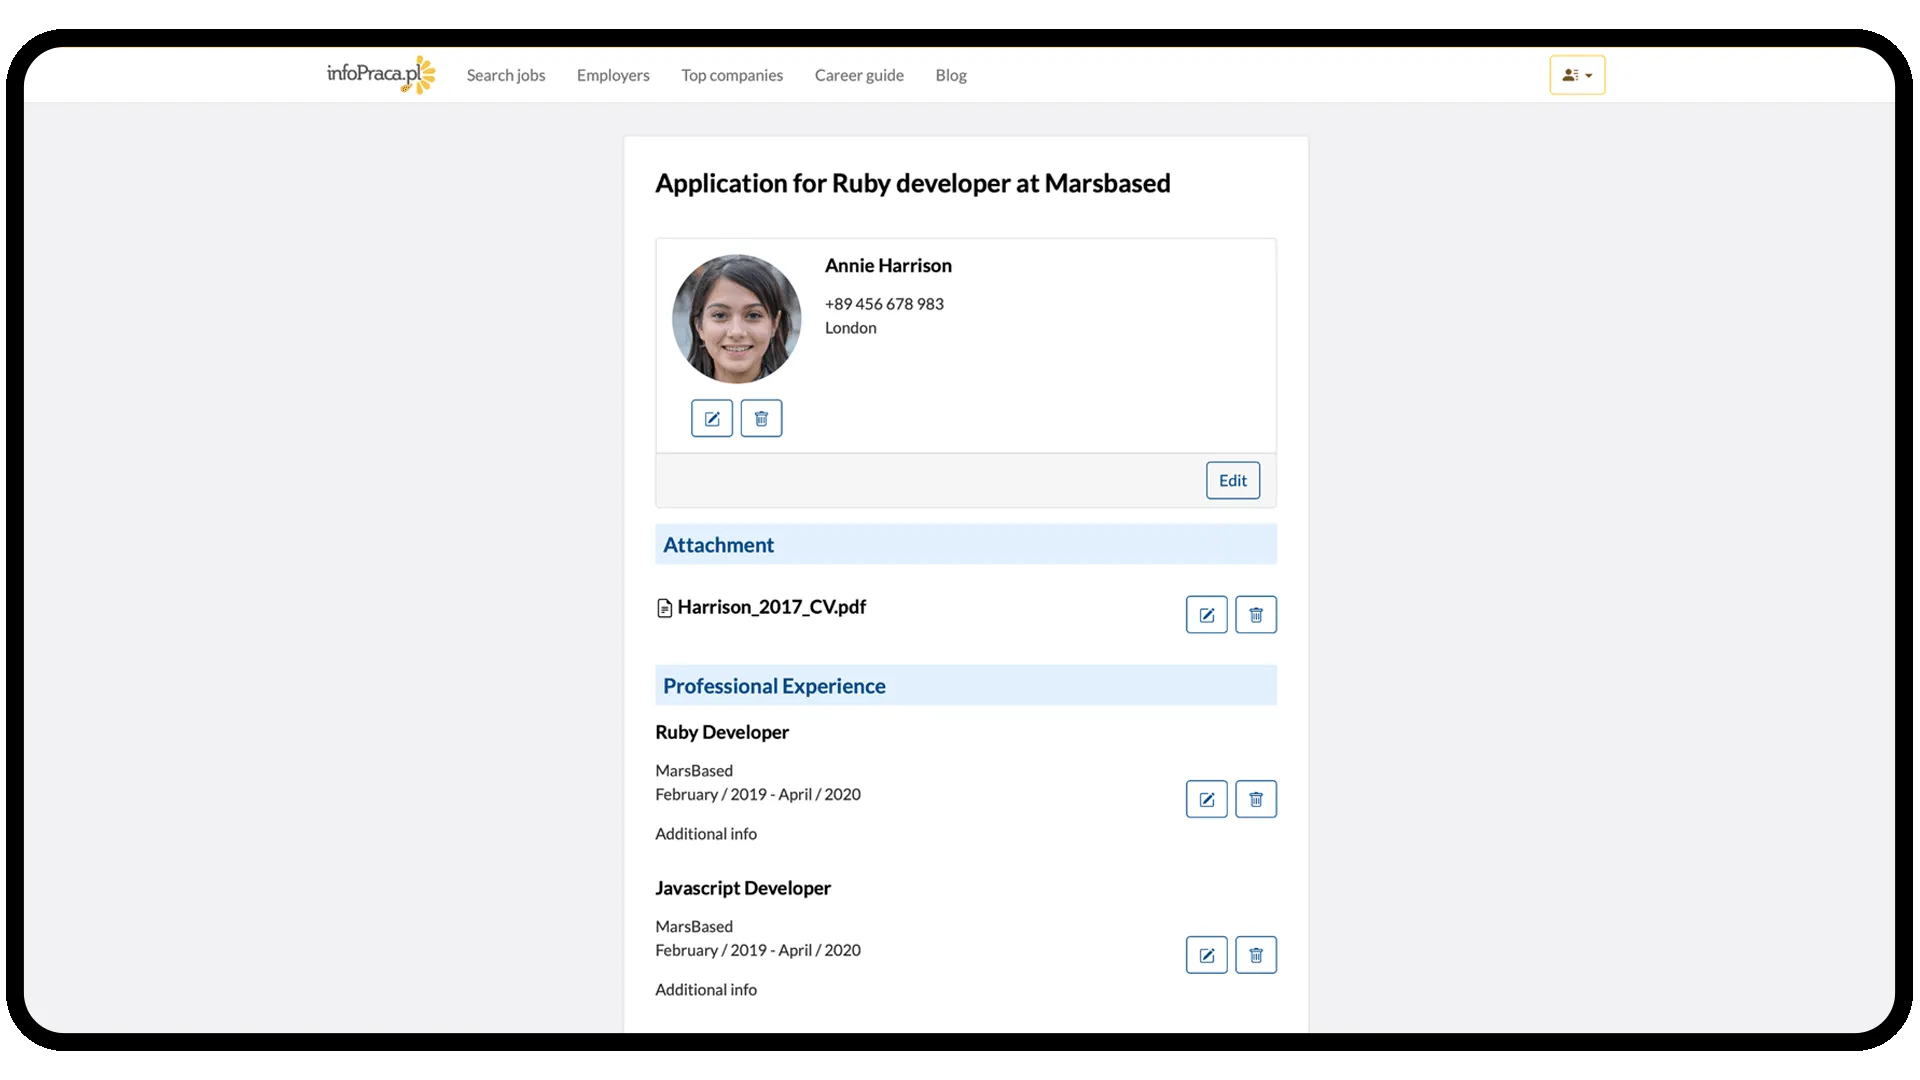1920x1080 pixels.
Task: Visit the Career guide section
Action: coord(859,75)
